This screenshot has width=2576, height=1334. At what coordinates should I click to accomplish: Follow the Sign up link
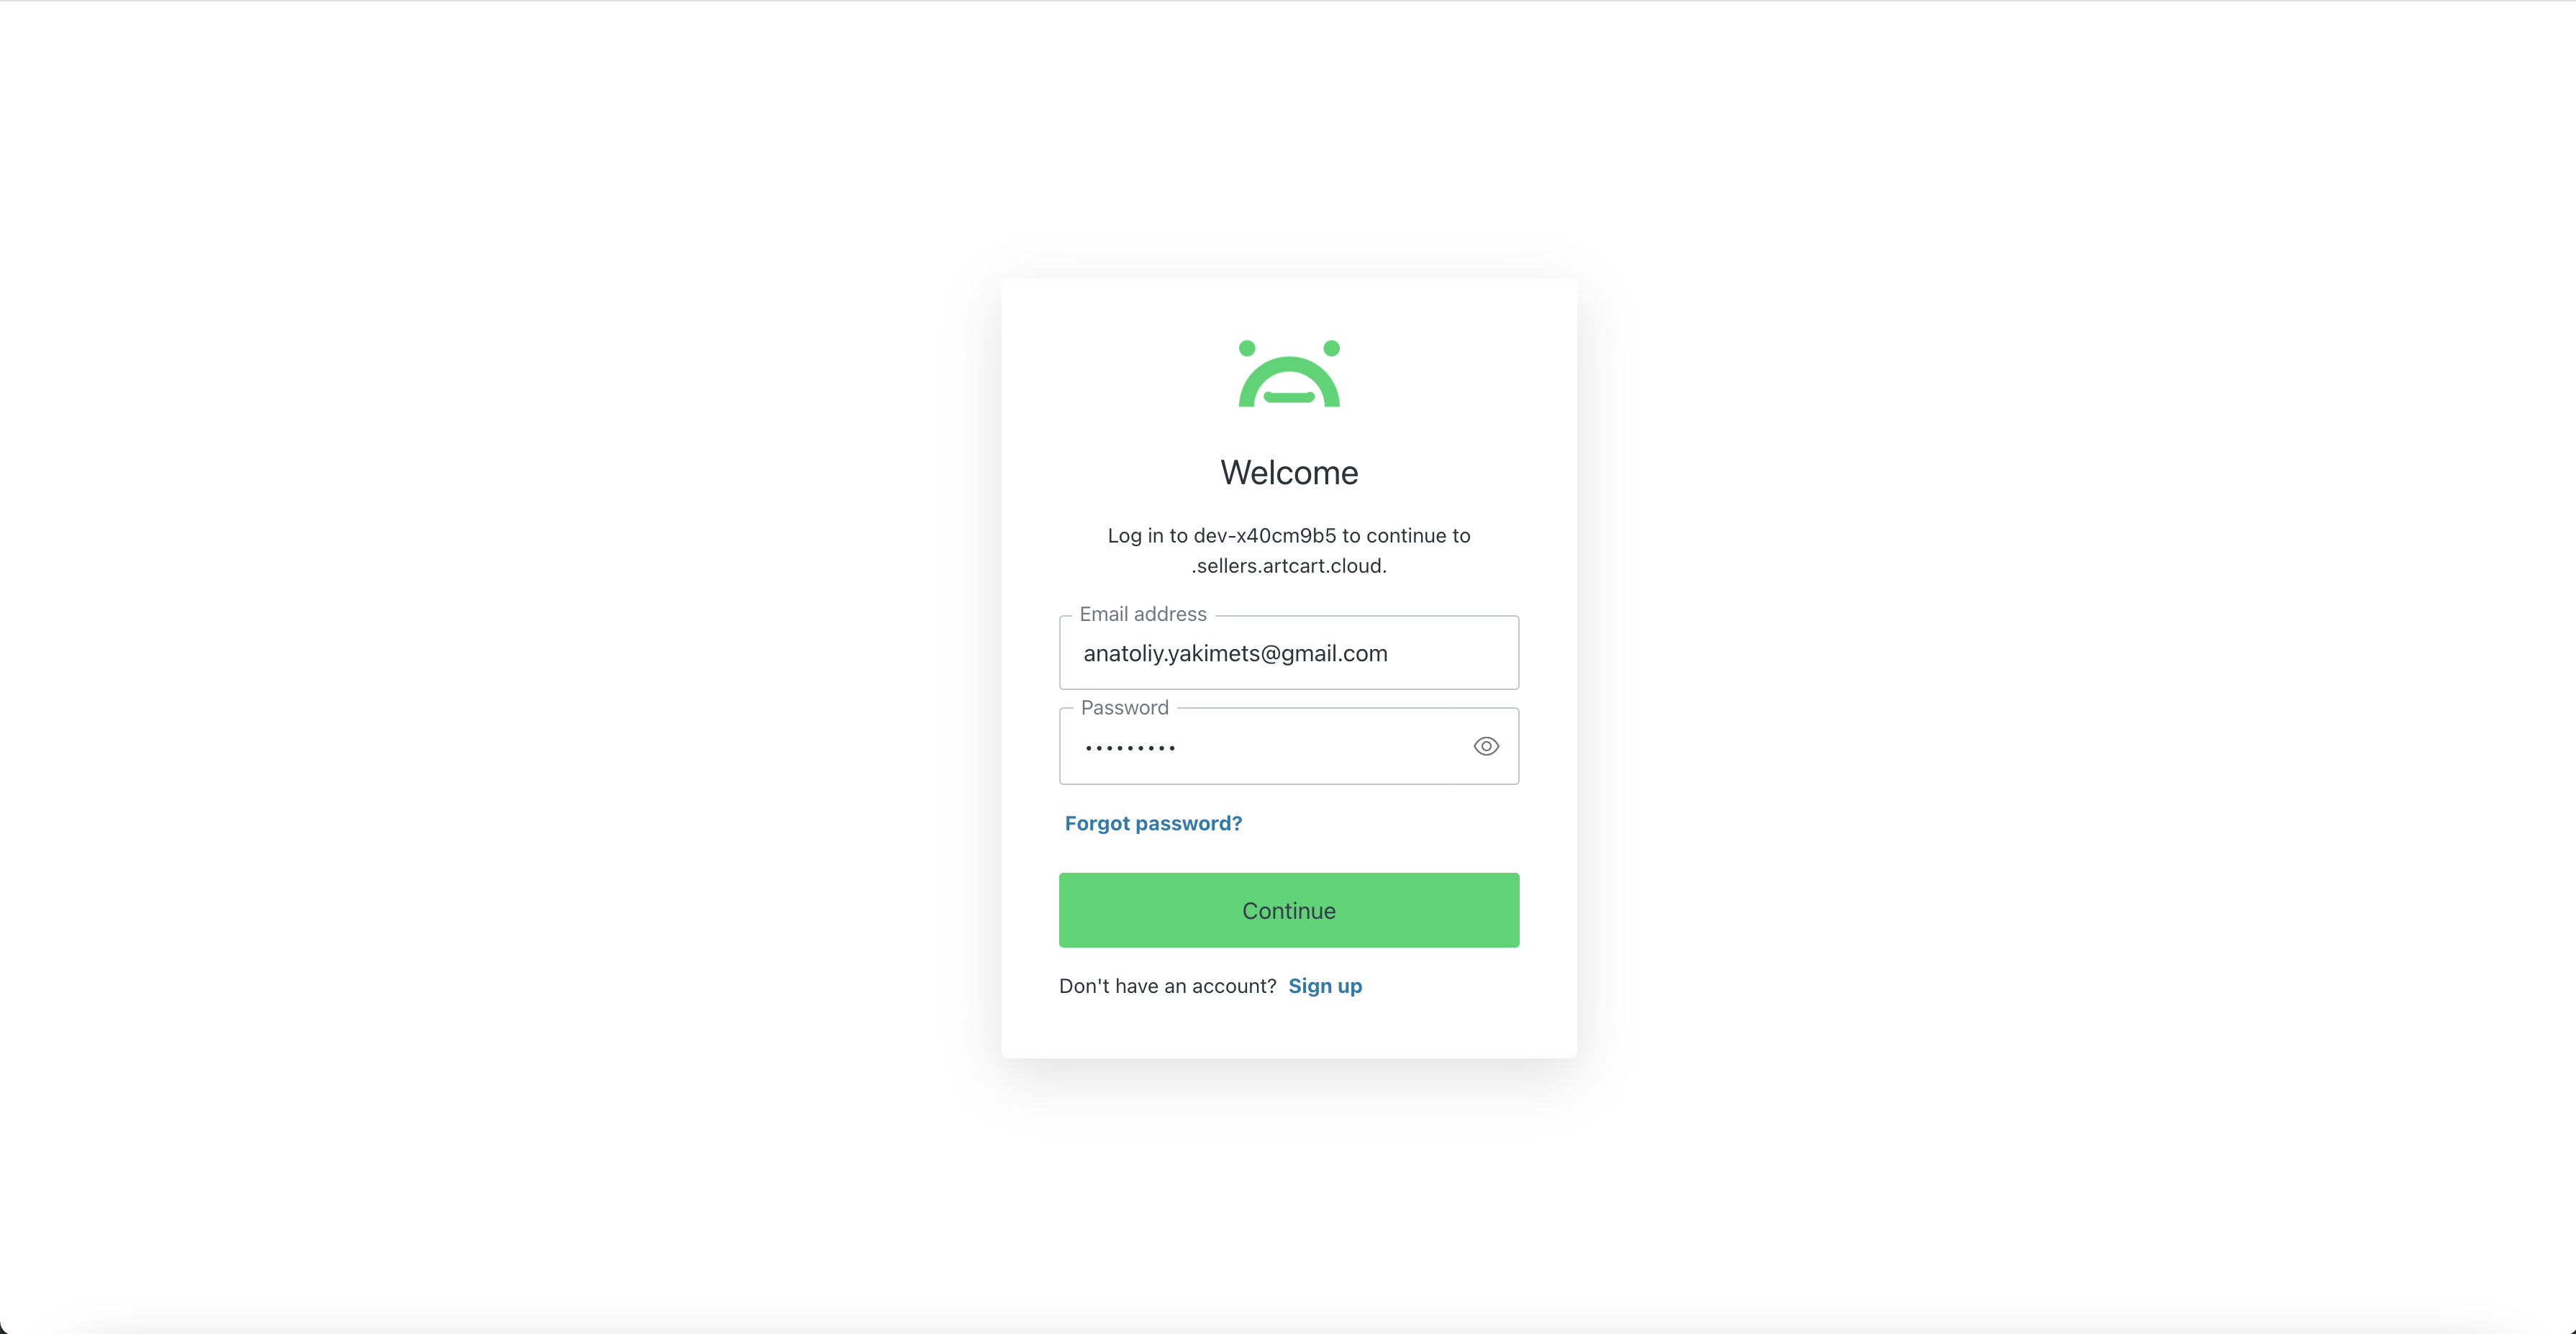[1325, 986]
